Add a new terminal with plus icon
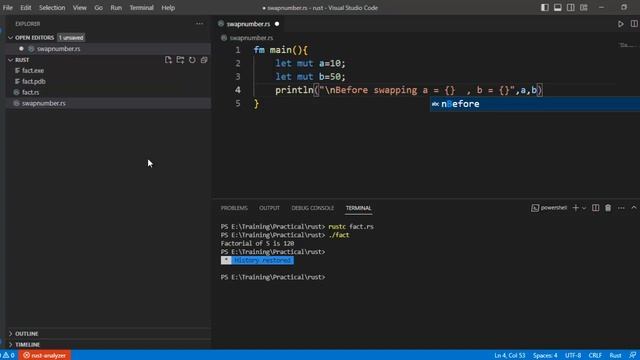Screen dimensions: 640x360 click(x=576, y=208)
